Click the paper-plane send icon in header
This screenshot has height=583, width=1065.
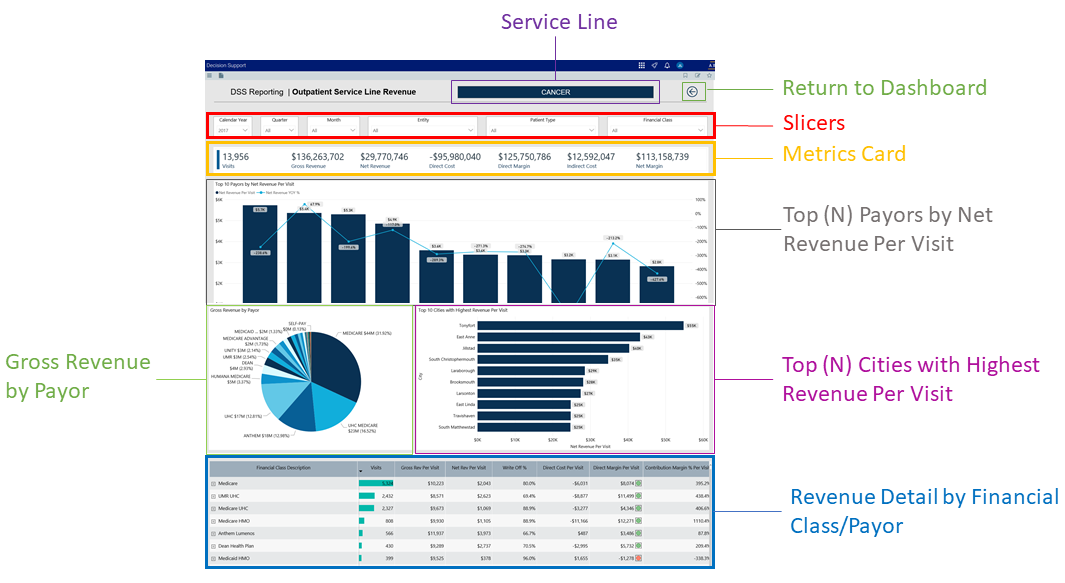tap(654, 65)
